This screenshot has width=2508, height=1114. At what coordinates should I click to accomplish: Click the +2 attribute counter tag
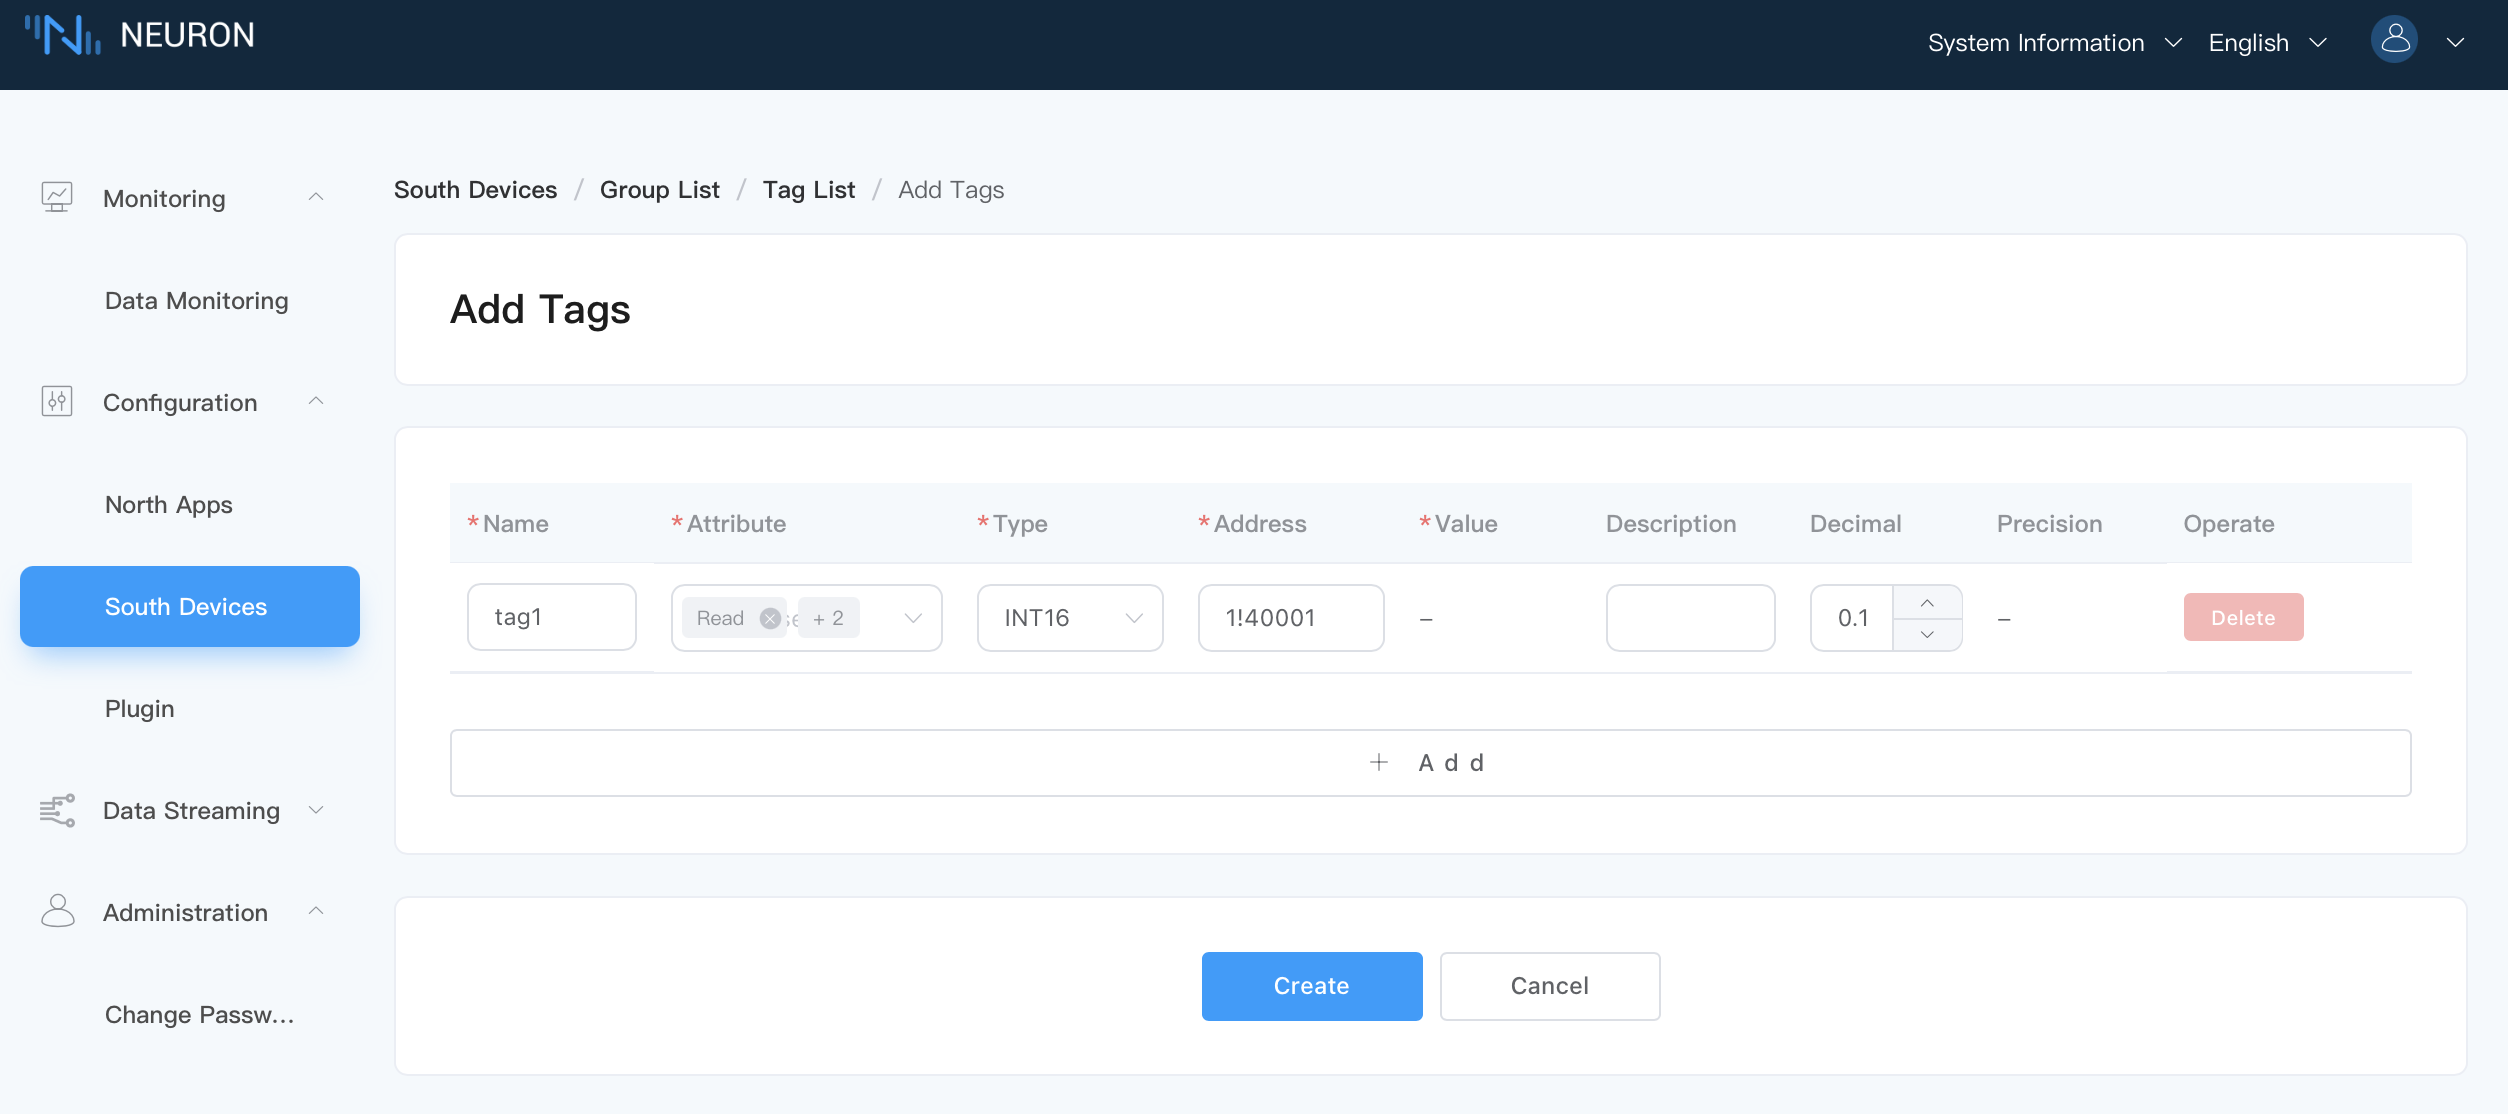829,618
